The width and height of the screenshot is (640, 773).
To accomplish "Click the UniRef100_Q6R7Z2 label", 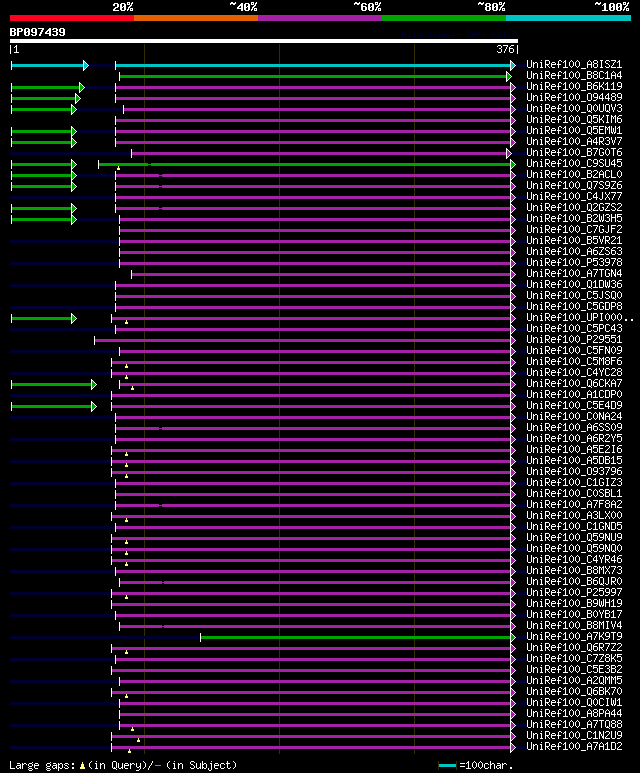I will coord(574,647).
